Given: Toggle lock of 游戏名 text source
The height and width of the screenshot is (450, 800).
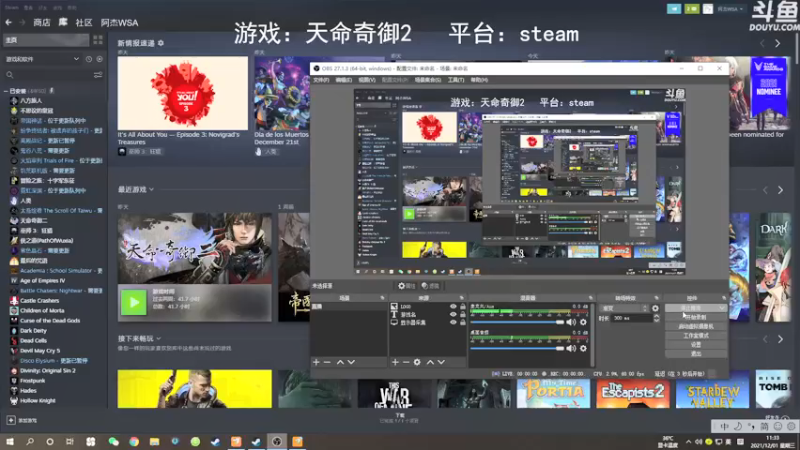Looking at the screenshot, I should 463,315.
